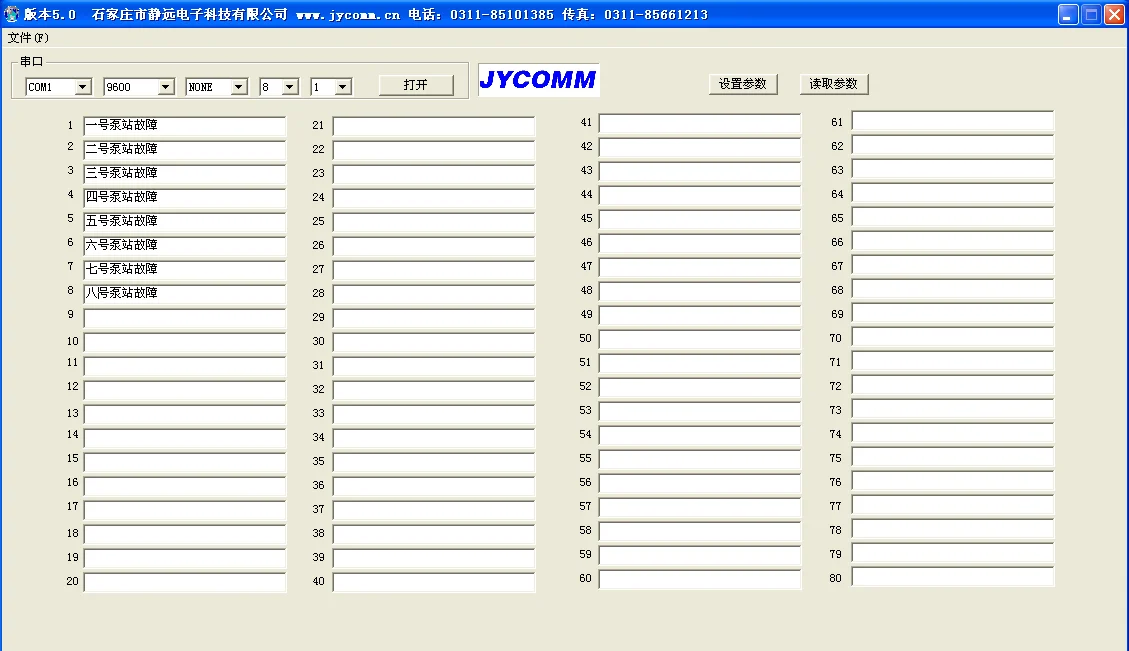Image resolution: width=1129 pixels, height=651 pixels.
Task: Select field 3 containing 三号泵站故障
Action: pos(184,174)
